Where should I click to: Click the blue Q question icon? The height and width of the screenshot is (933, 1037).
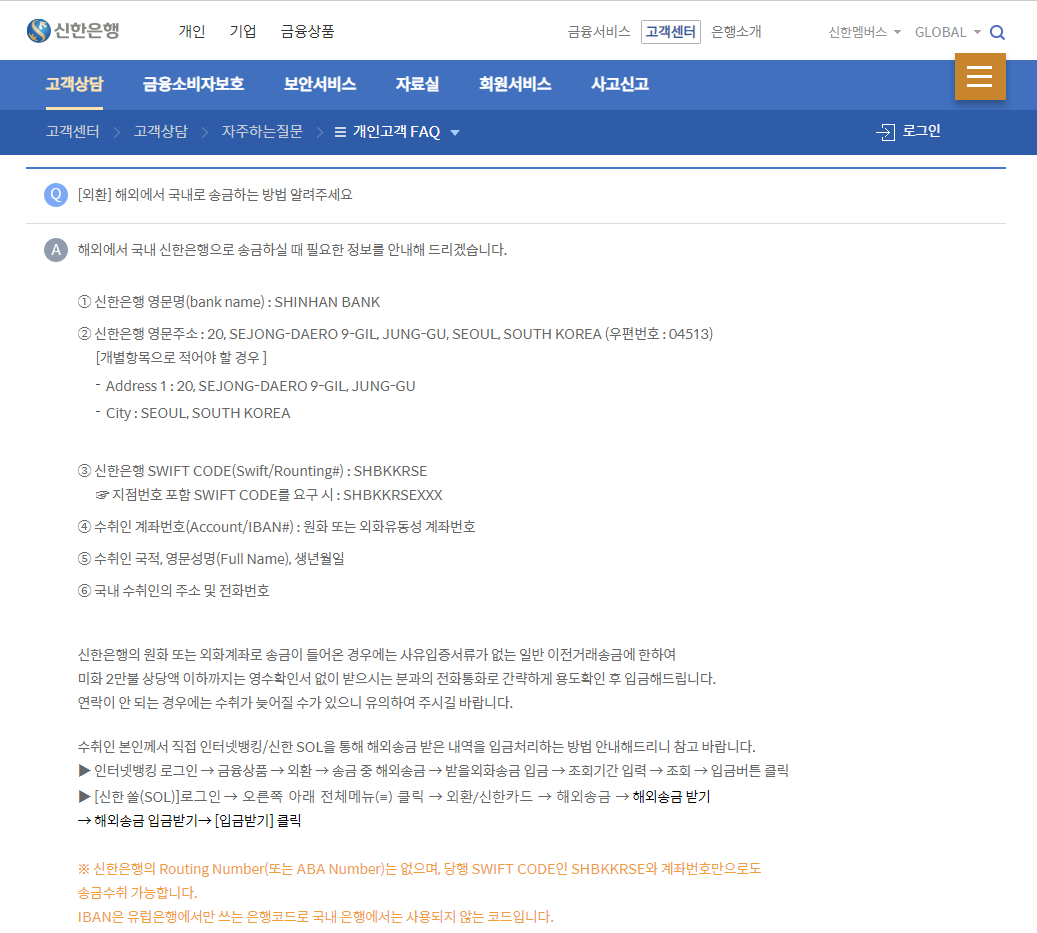click(x=56, y=194)
